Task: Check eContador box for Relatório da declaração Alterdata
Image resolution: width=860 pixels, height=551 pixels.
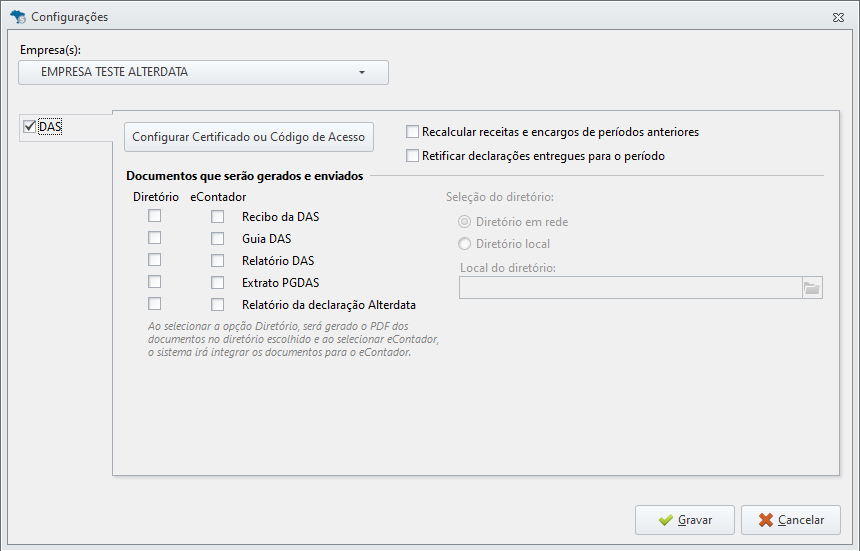Action: pos(218,304)
